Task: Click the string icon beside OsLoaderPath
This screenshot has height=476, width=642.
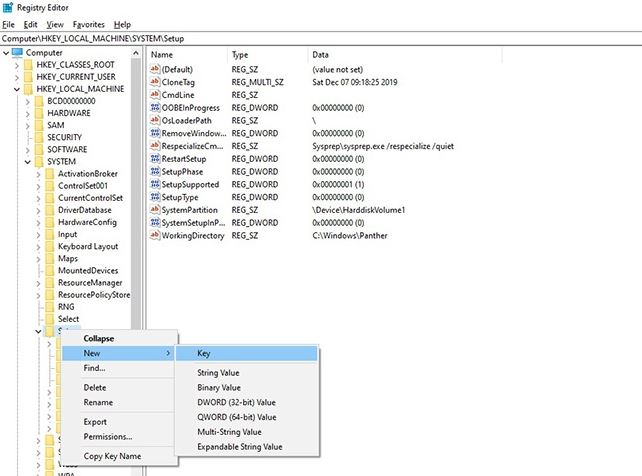Action: pos(155,120)
